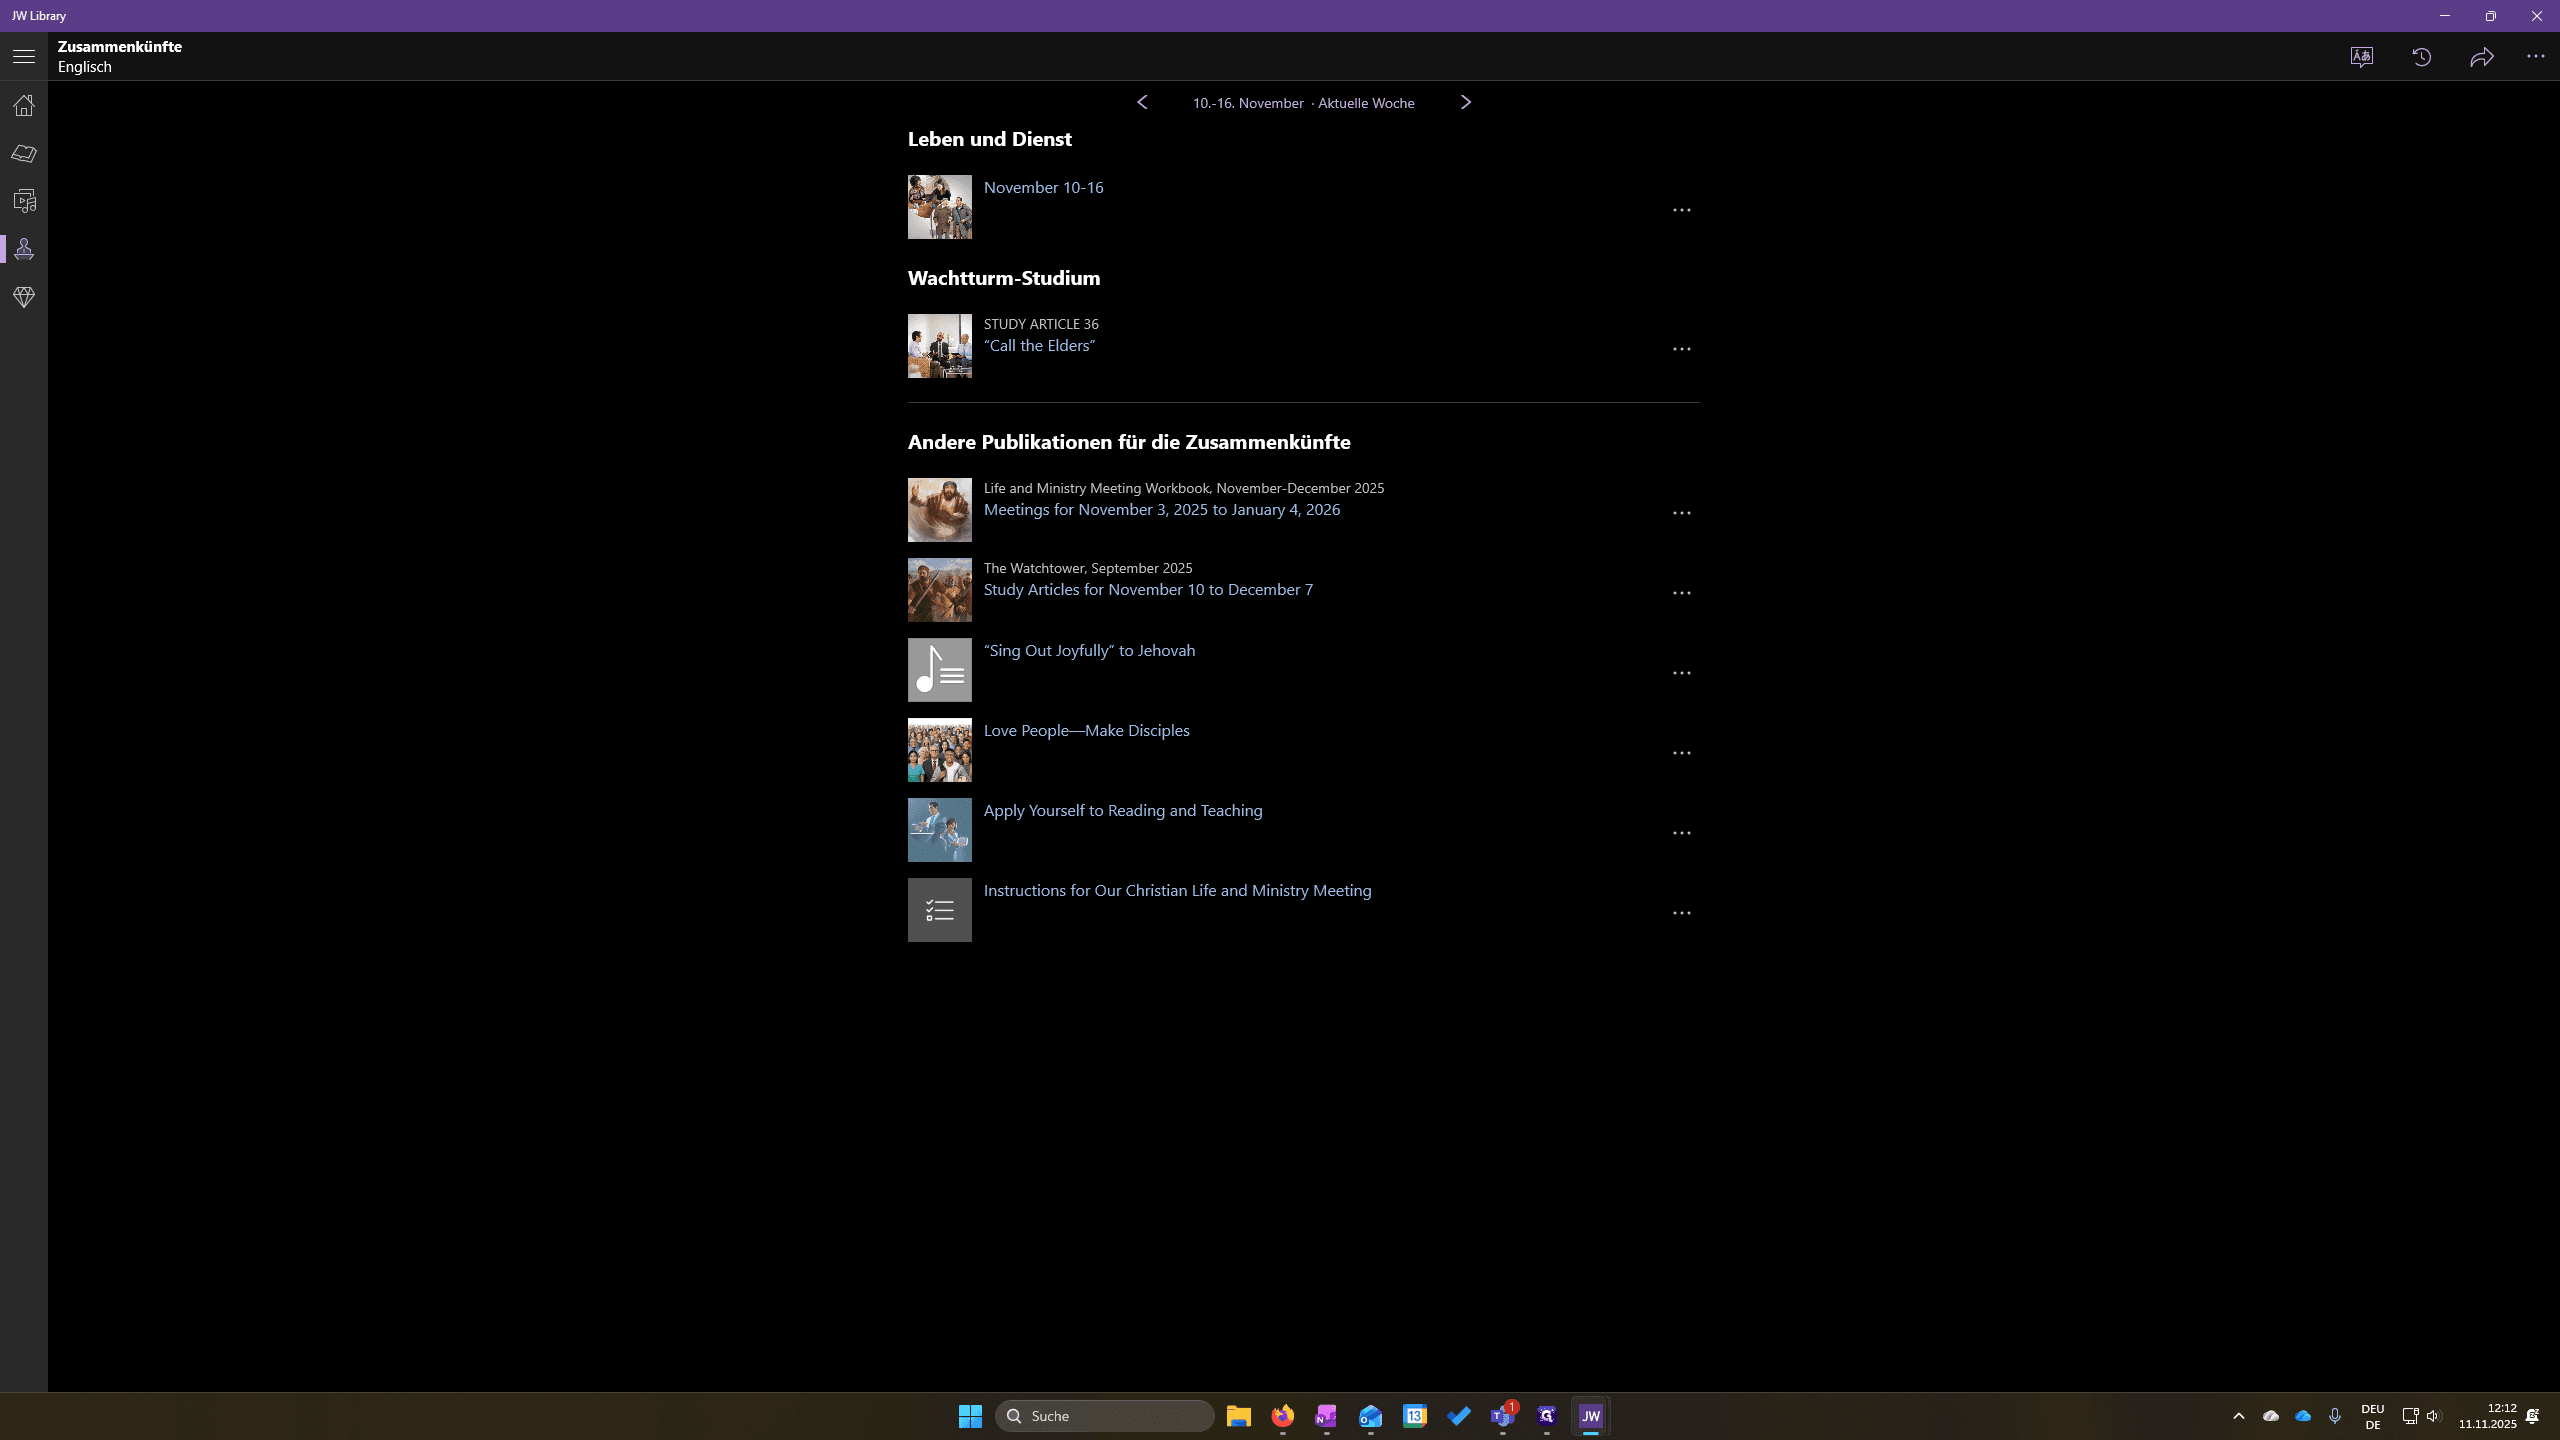This screenshot has height=1440, width=2560.
Task: Open the "Call the Elders" study article
Action: tap(1039, 346)
